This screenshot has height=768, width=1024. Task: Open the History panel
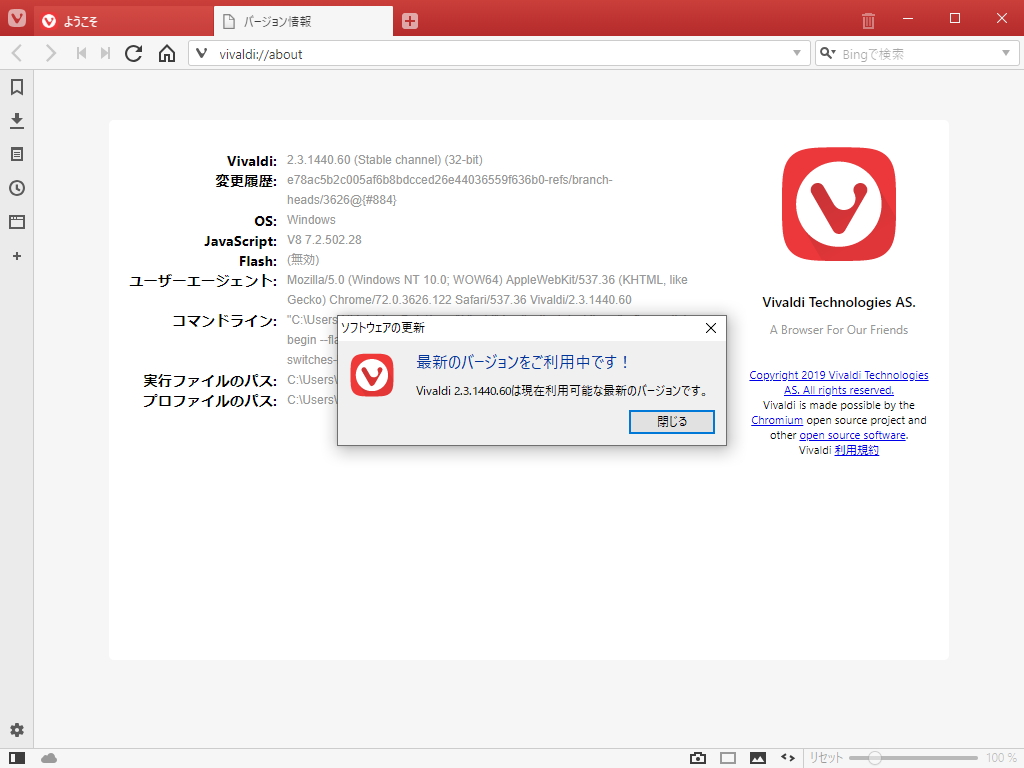pos(16,188)
